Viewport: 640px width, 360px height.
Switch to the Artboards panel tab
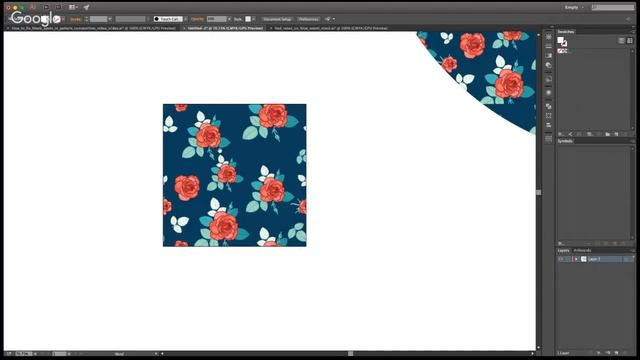pos(582,250)
